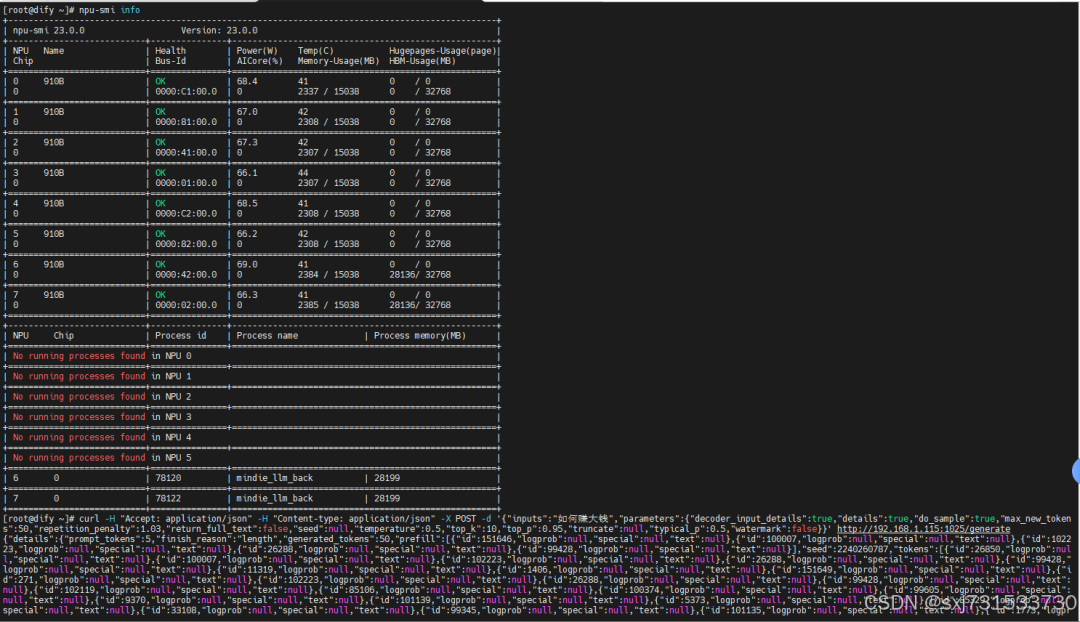
Task: Click the 'Process memory(MB)' column header
Action: (420, 336)
